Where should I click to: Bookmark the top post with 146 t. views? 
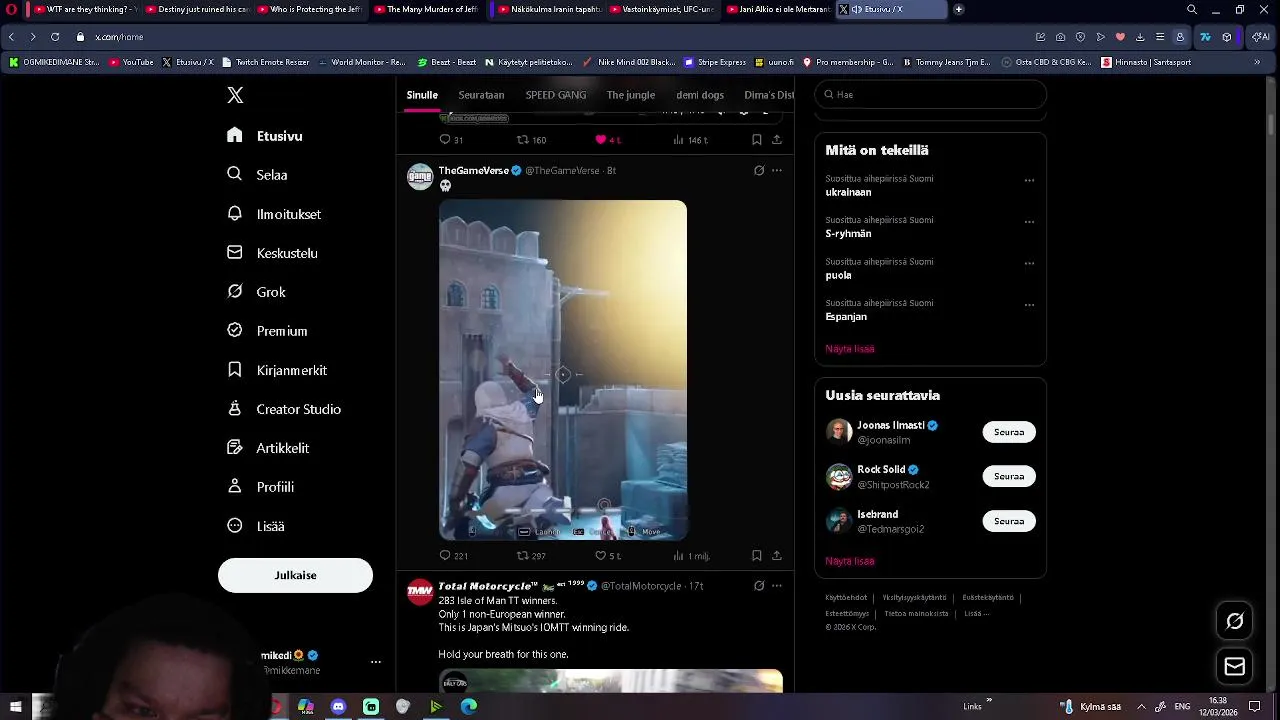[757, 140]
